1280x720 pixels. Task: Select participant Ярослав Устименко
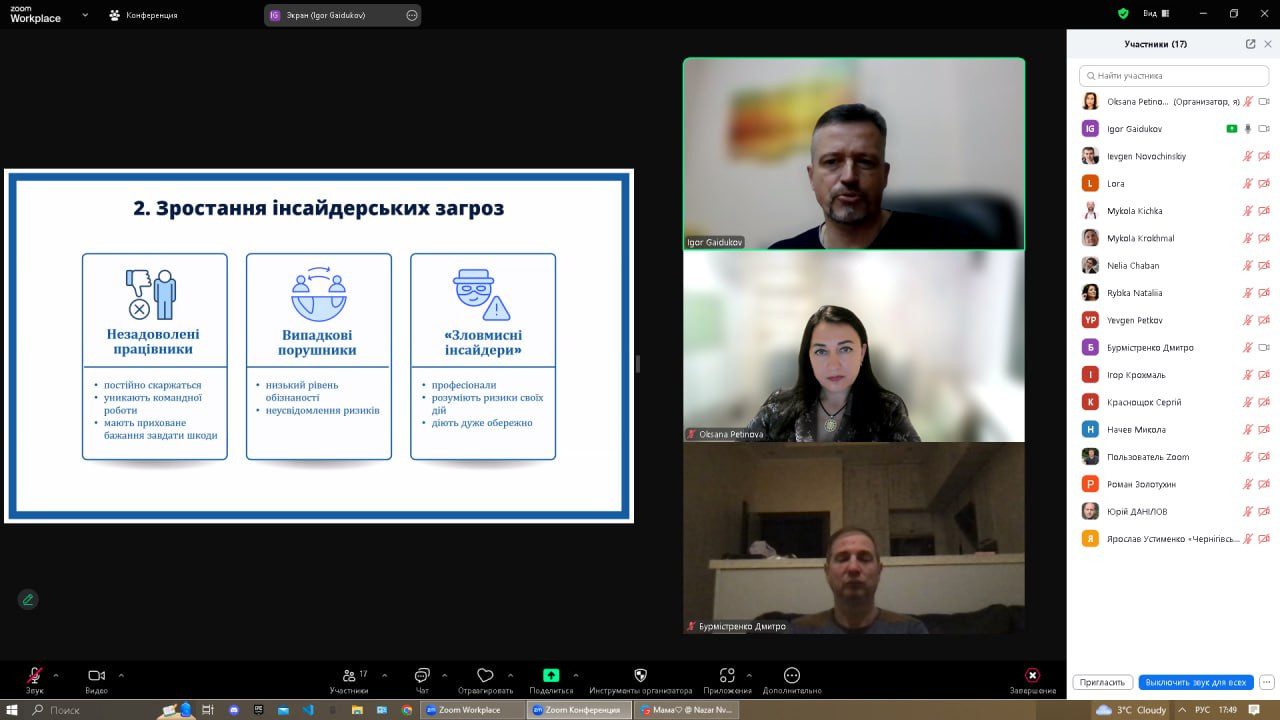point(1174,539)
